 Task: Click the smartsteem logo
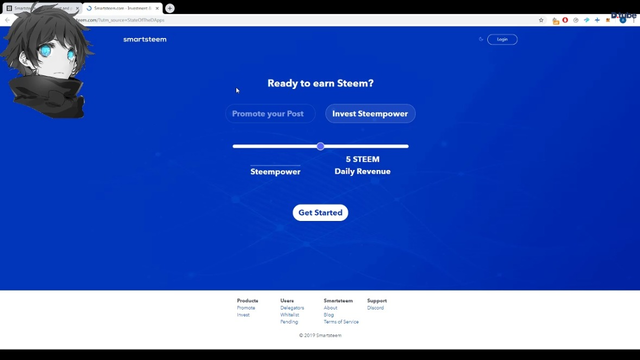(145, 39)
